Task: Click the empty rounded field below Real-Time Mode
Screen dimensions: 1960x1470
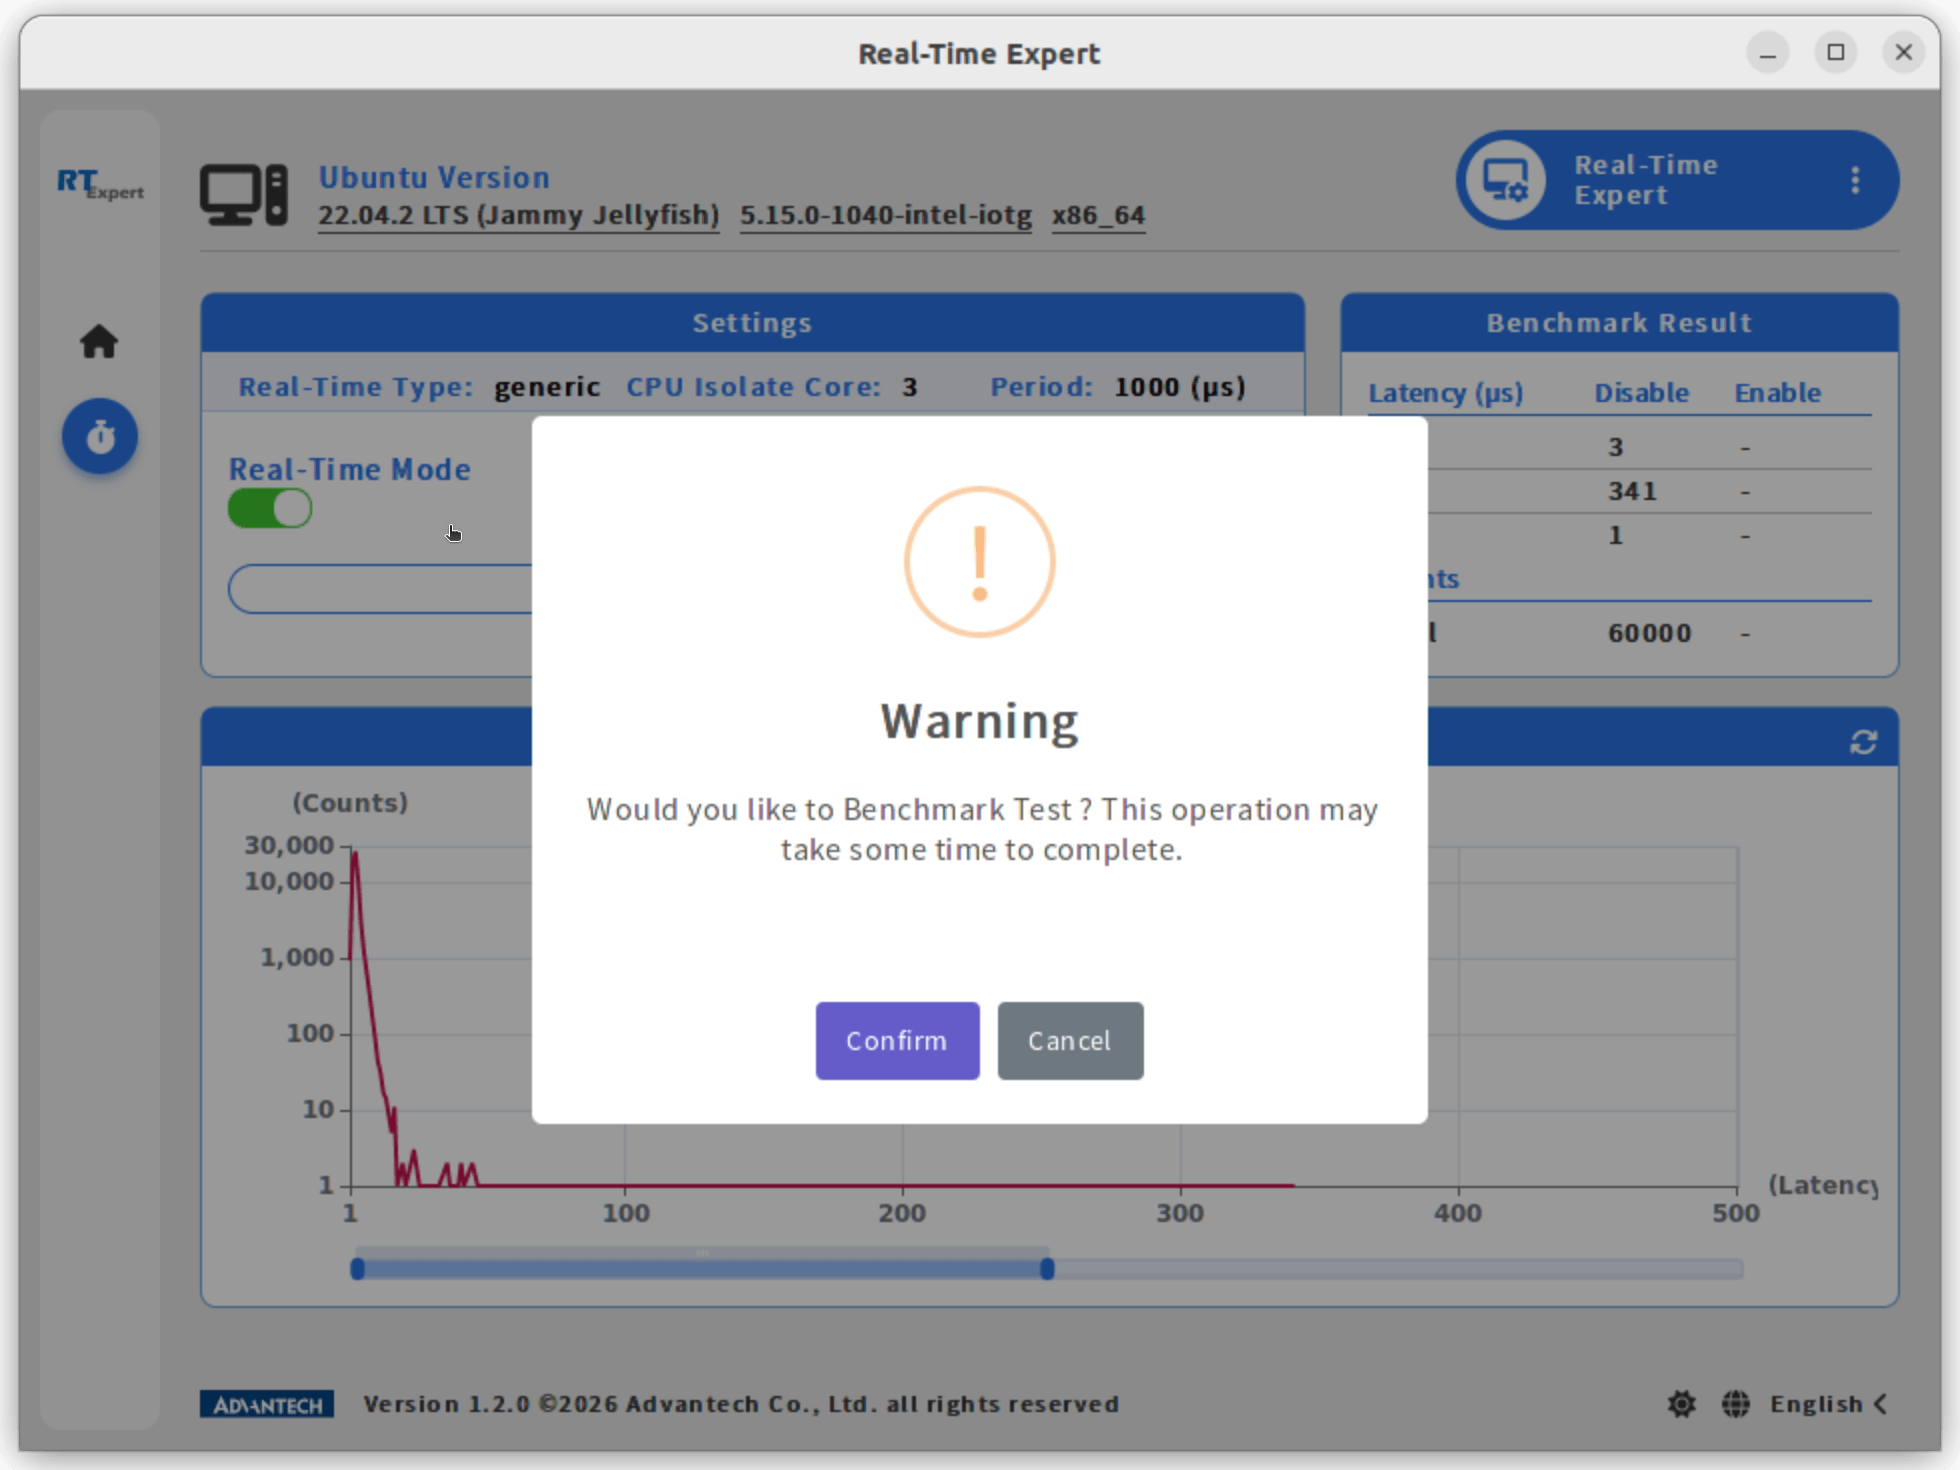Action: tap(382, 588)
